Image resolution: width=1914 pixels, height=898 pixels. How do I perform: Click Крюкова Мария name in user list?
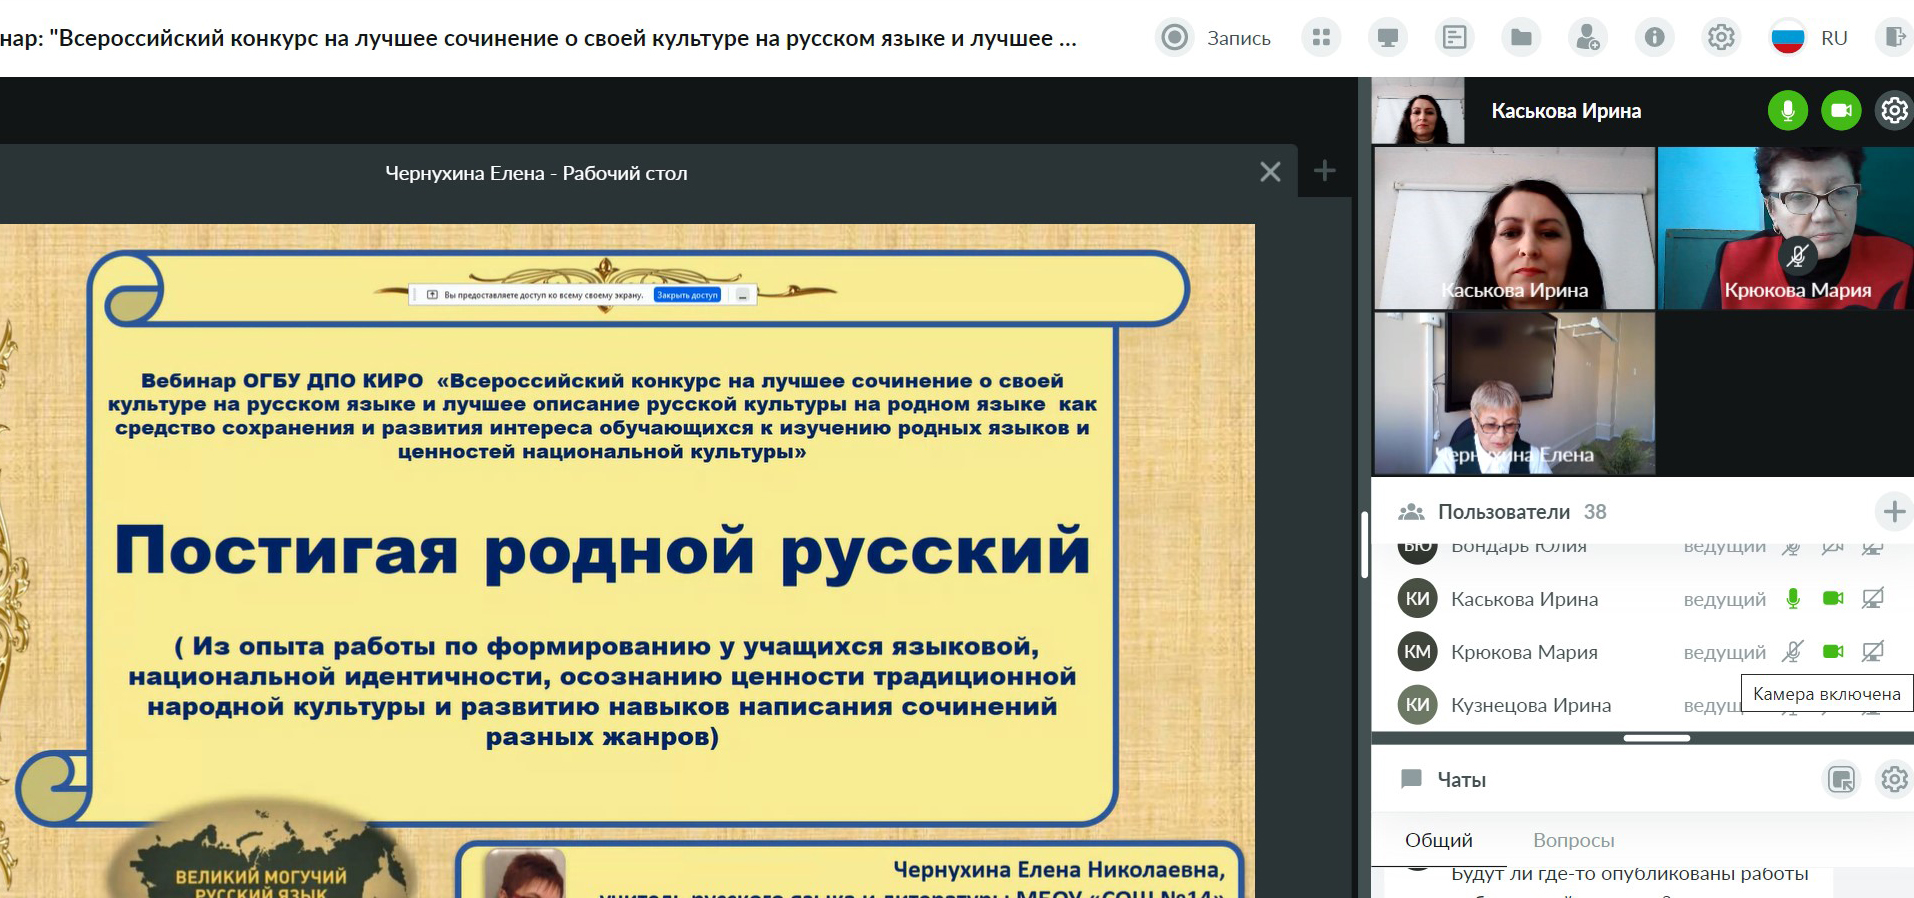pos(1524,652)
